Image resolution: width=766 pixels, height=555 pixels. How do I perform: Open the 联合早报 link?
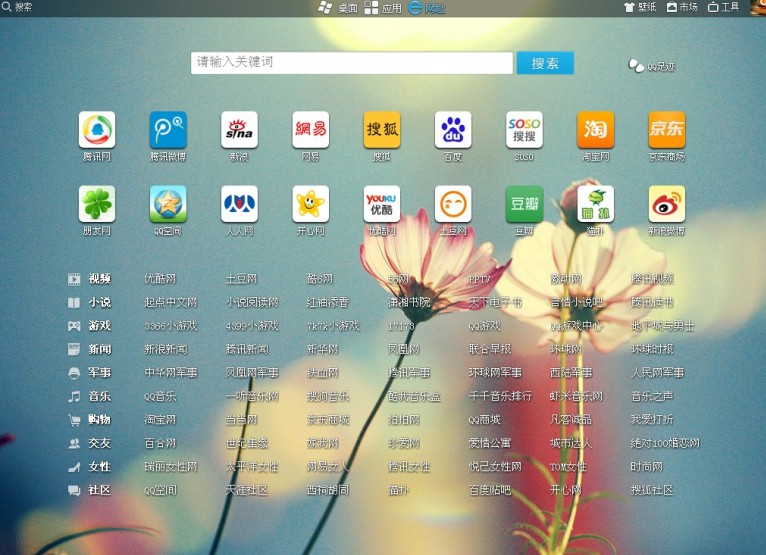[x=490, y=349]
